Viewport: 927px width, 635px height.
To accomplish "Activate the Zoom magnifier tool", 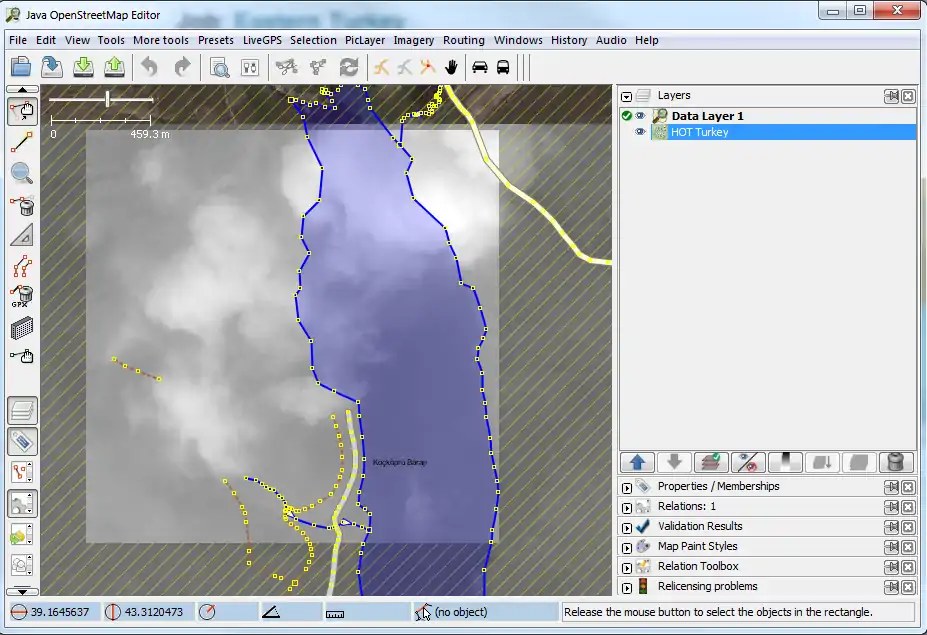I will click(x=22, y=173).
